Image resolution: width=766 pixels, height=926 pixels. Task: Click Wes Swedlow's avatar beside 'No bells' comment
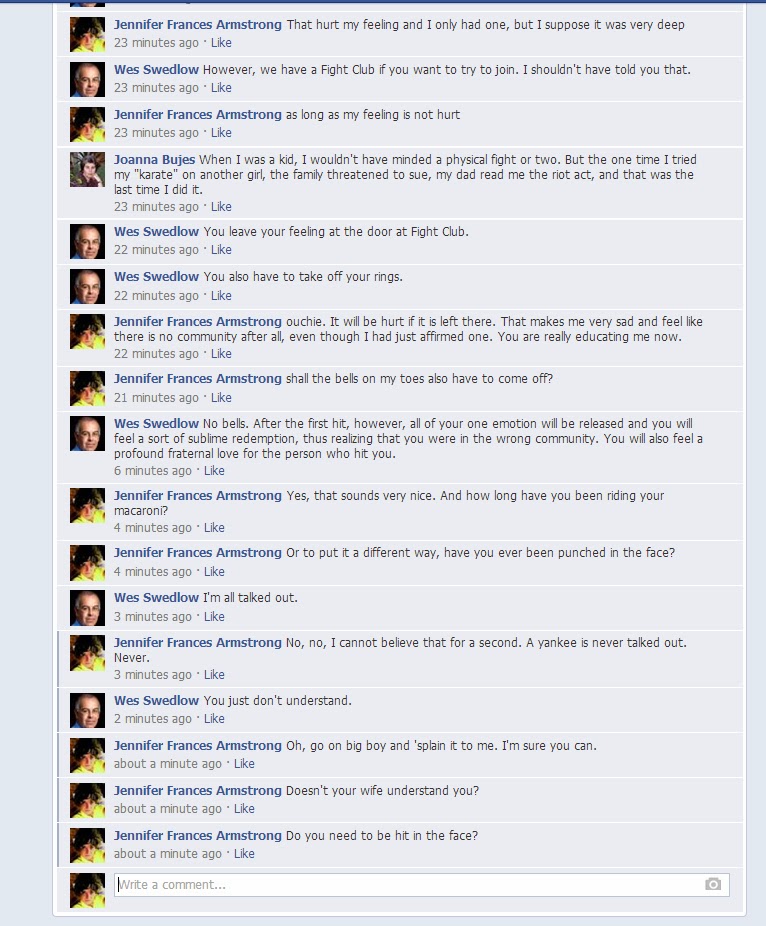coord(87,433)
